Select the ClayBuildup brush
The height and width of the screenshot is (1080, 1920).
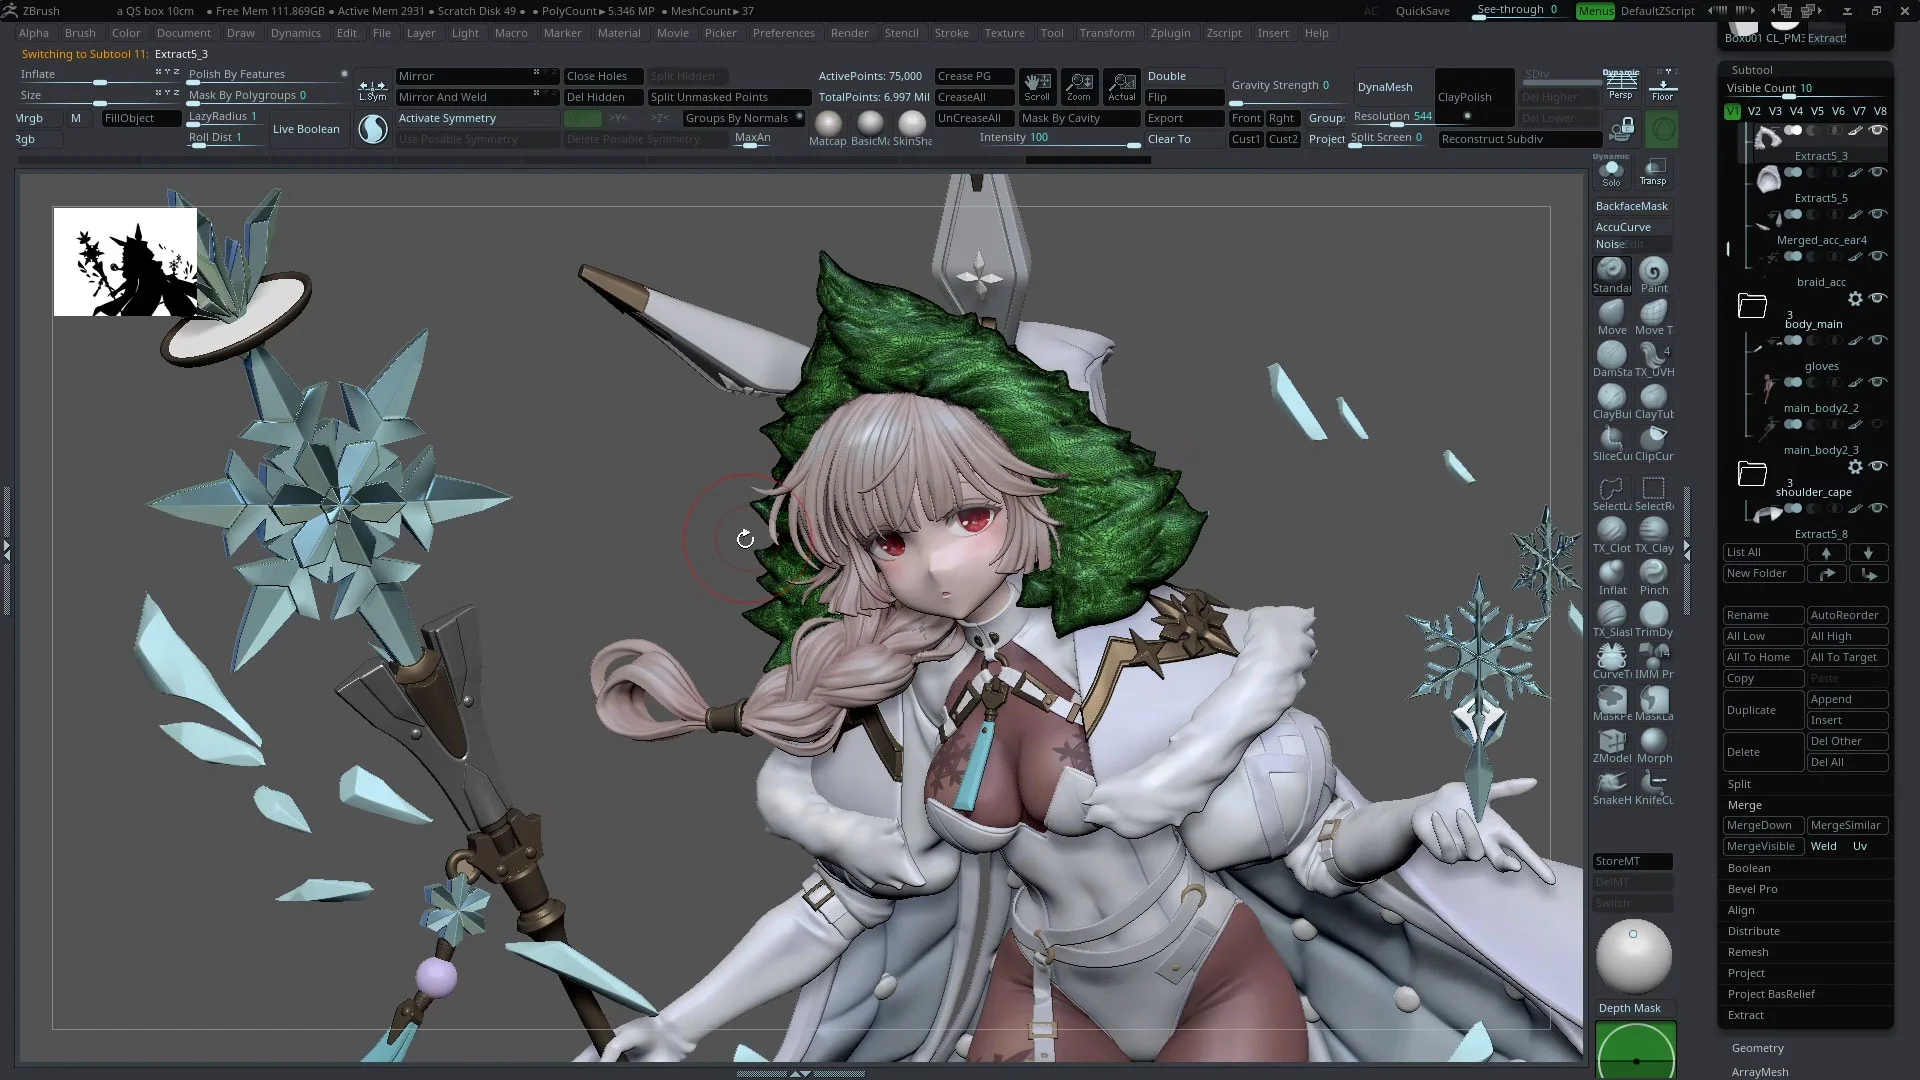click(1611, 401)
